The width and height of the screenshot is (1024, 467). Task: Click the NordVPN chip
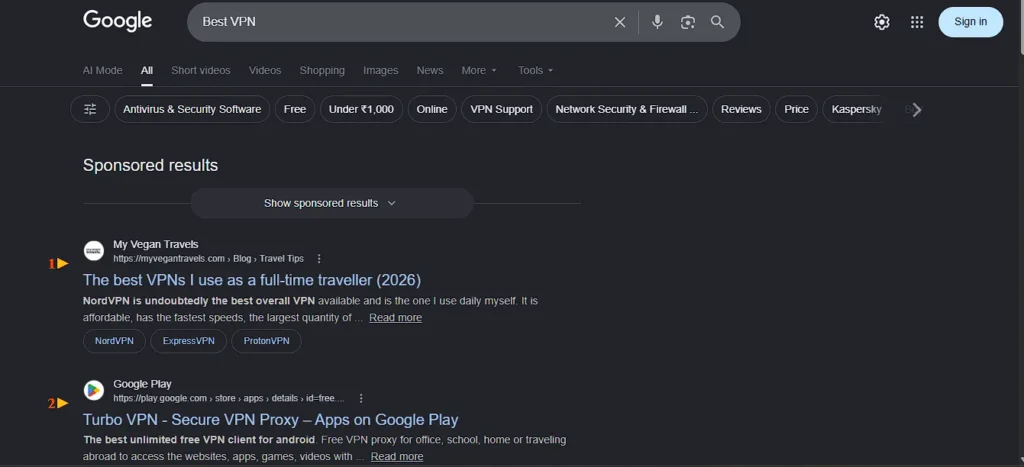[x=114, y=341]
